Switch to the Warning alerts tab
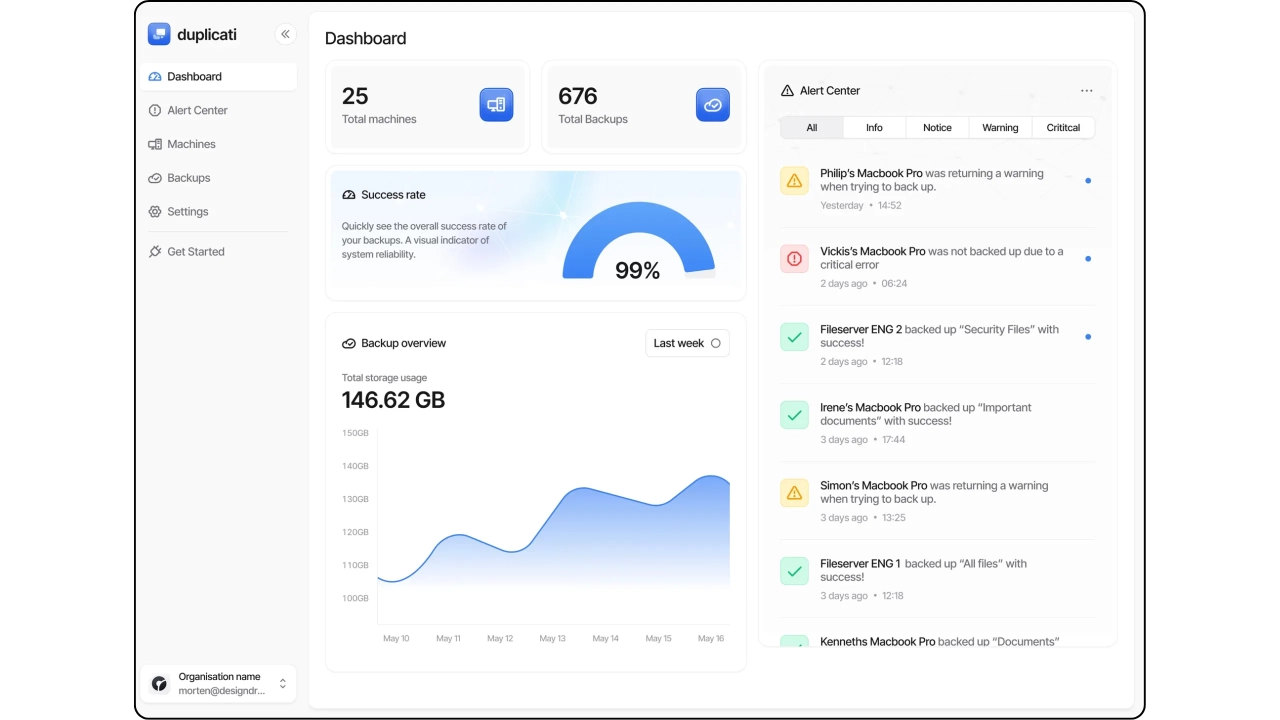This screenshot has width=1280, height=720. click(x=1000, y=128)
